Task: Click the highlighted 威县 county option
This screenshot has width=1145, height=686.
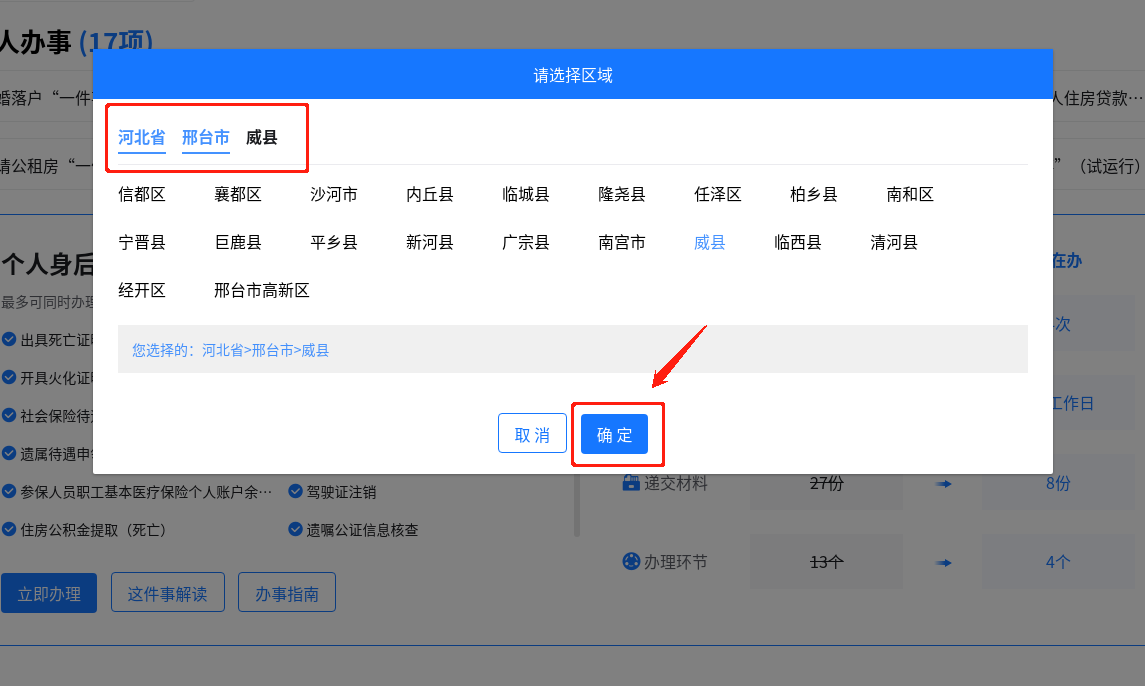Action: 710,243
